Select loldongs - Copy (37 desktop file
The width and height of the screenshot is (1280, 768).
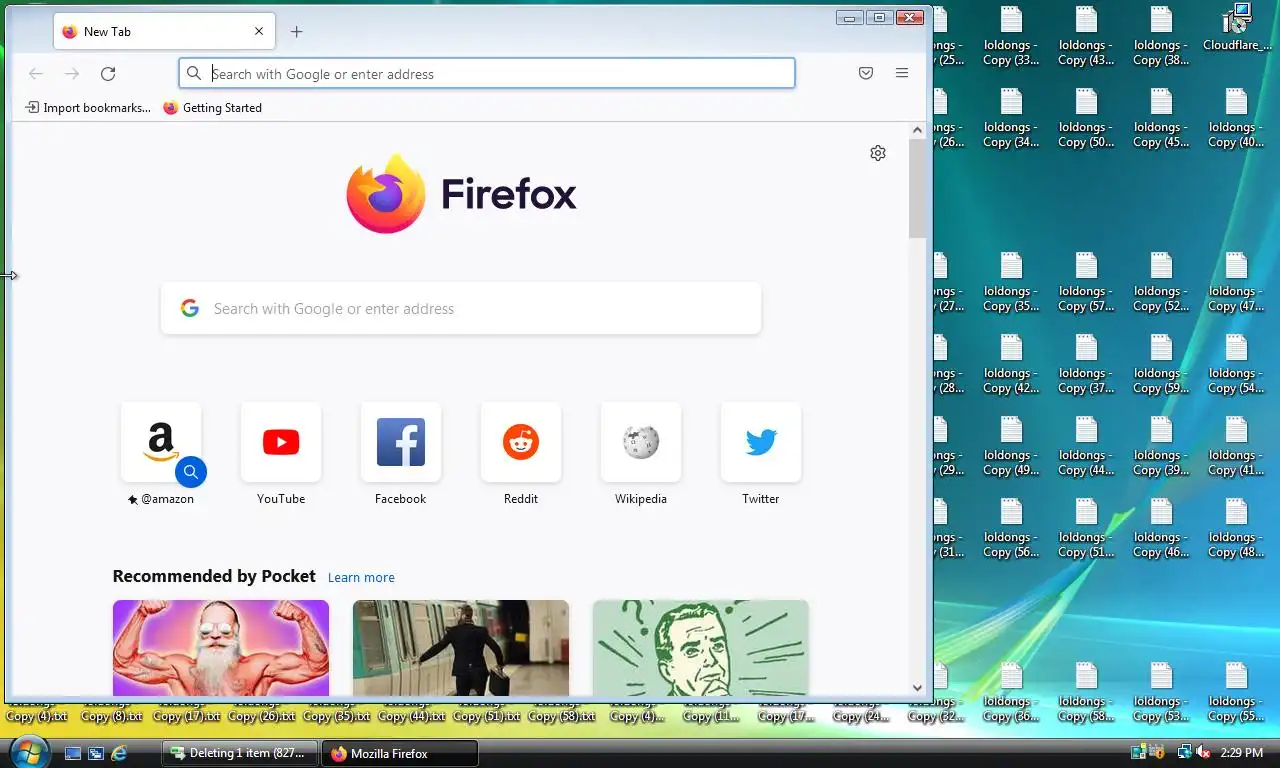1086,364
